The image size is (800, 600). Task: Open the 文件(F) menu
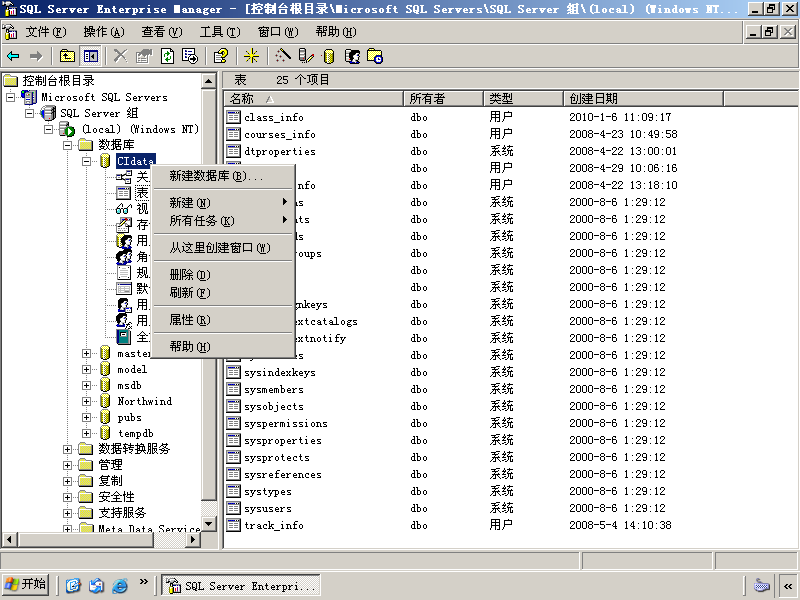[x=46, y=32]
